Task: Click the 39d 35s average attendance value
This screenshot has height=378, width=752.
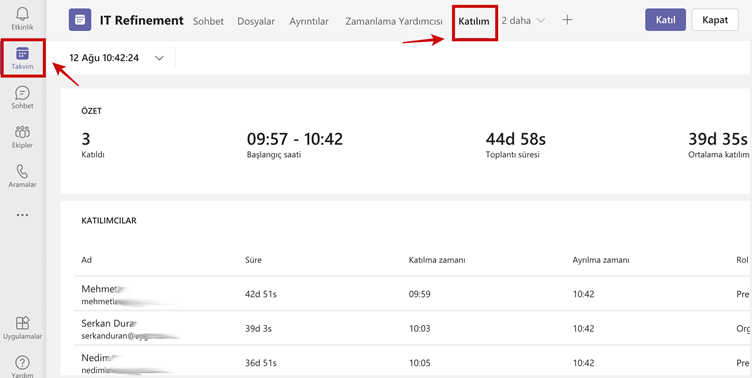Action: (718, 139)
